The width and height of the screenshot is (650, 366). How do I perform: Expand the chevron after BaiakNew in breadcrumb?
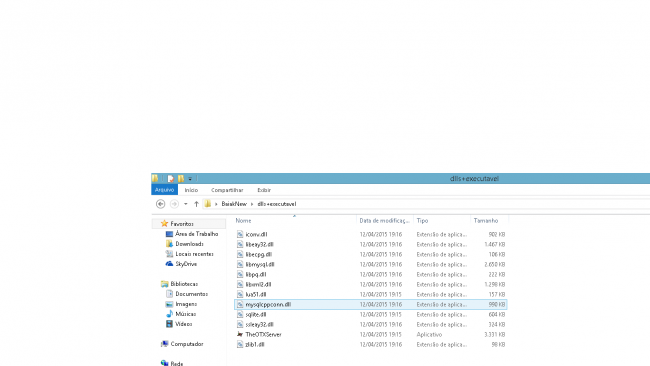[x=252, y=204]
